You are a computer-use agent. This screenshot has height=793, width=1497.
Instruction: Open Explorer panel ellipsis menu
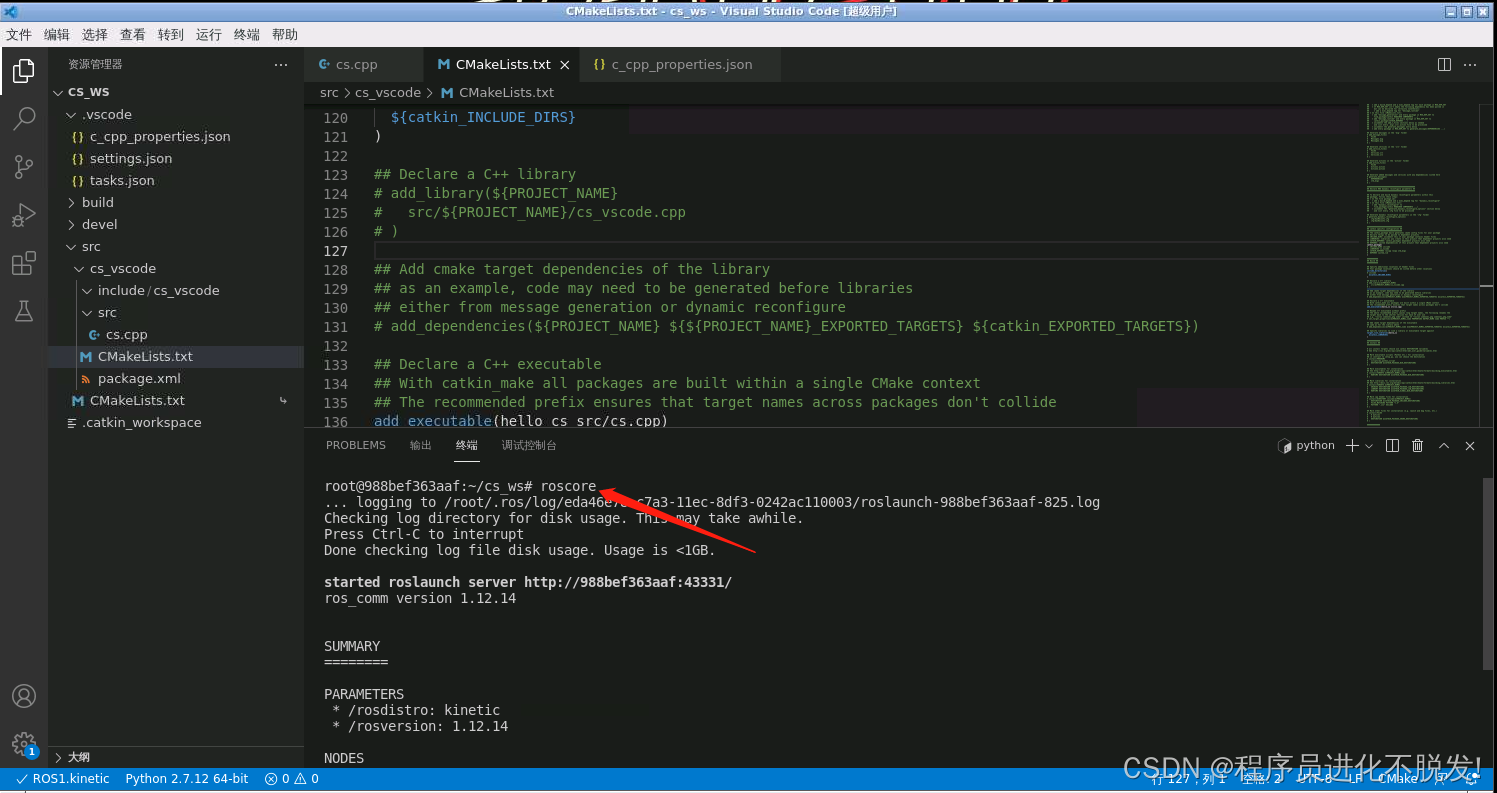tap(281, 64)
